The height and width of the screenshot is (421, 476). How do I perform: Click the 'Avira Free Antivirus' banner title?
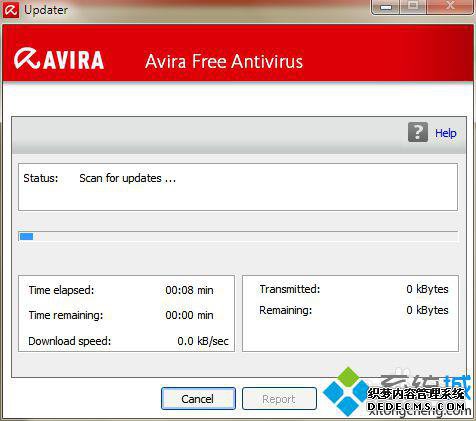[x=224, y=62]
